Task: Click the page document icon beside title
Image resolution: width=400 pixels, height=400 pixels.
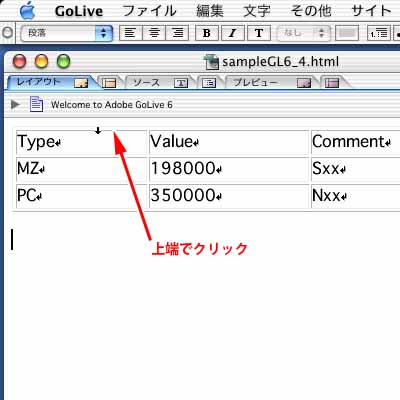Action: pyautogui.click(x=36, y=104)
